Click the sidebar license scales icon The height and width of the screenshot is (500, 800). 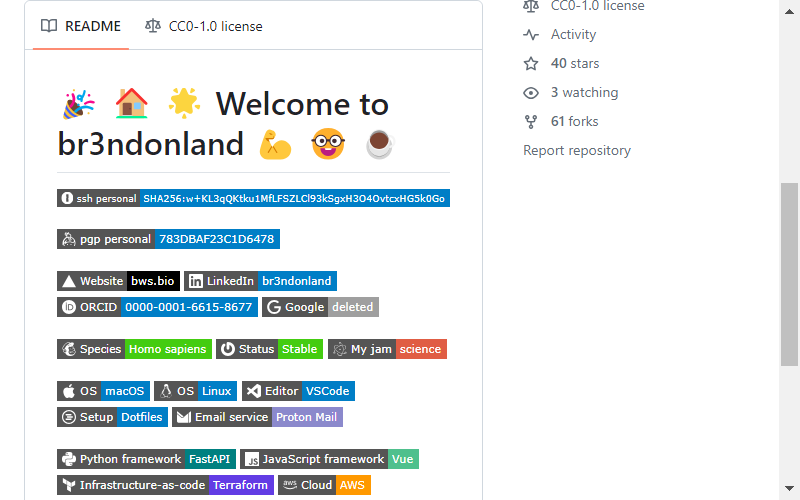click(x=531, y=6)
